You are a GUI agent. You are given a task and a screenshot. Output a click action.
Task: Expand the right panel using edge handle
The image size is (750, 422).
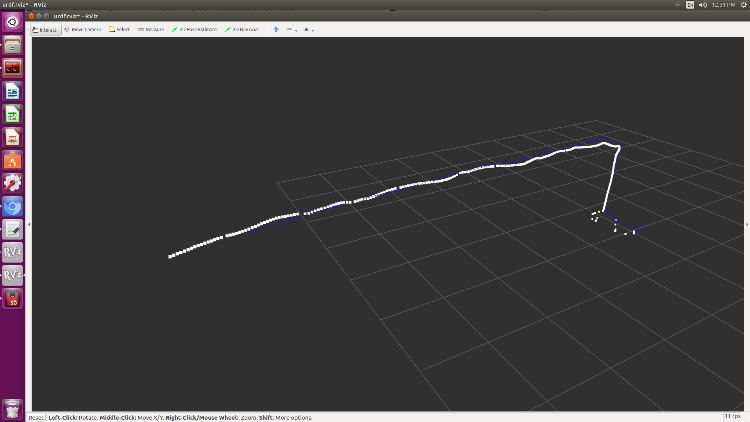coord(746,225)
